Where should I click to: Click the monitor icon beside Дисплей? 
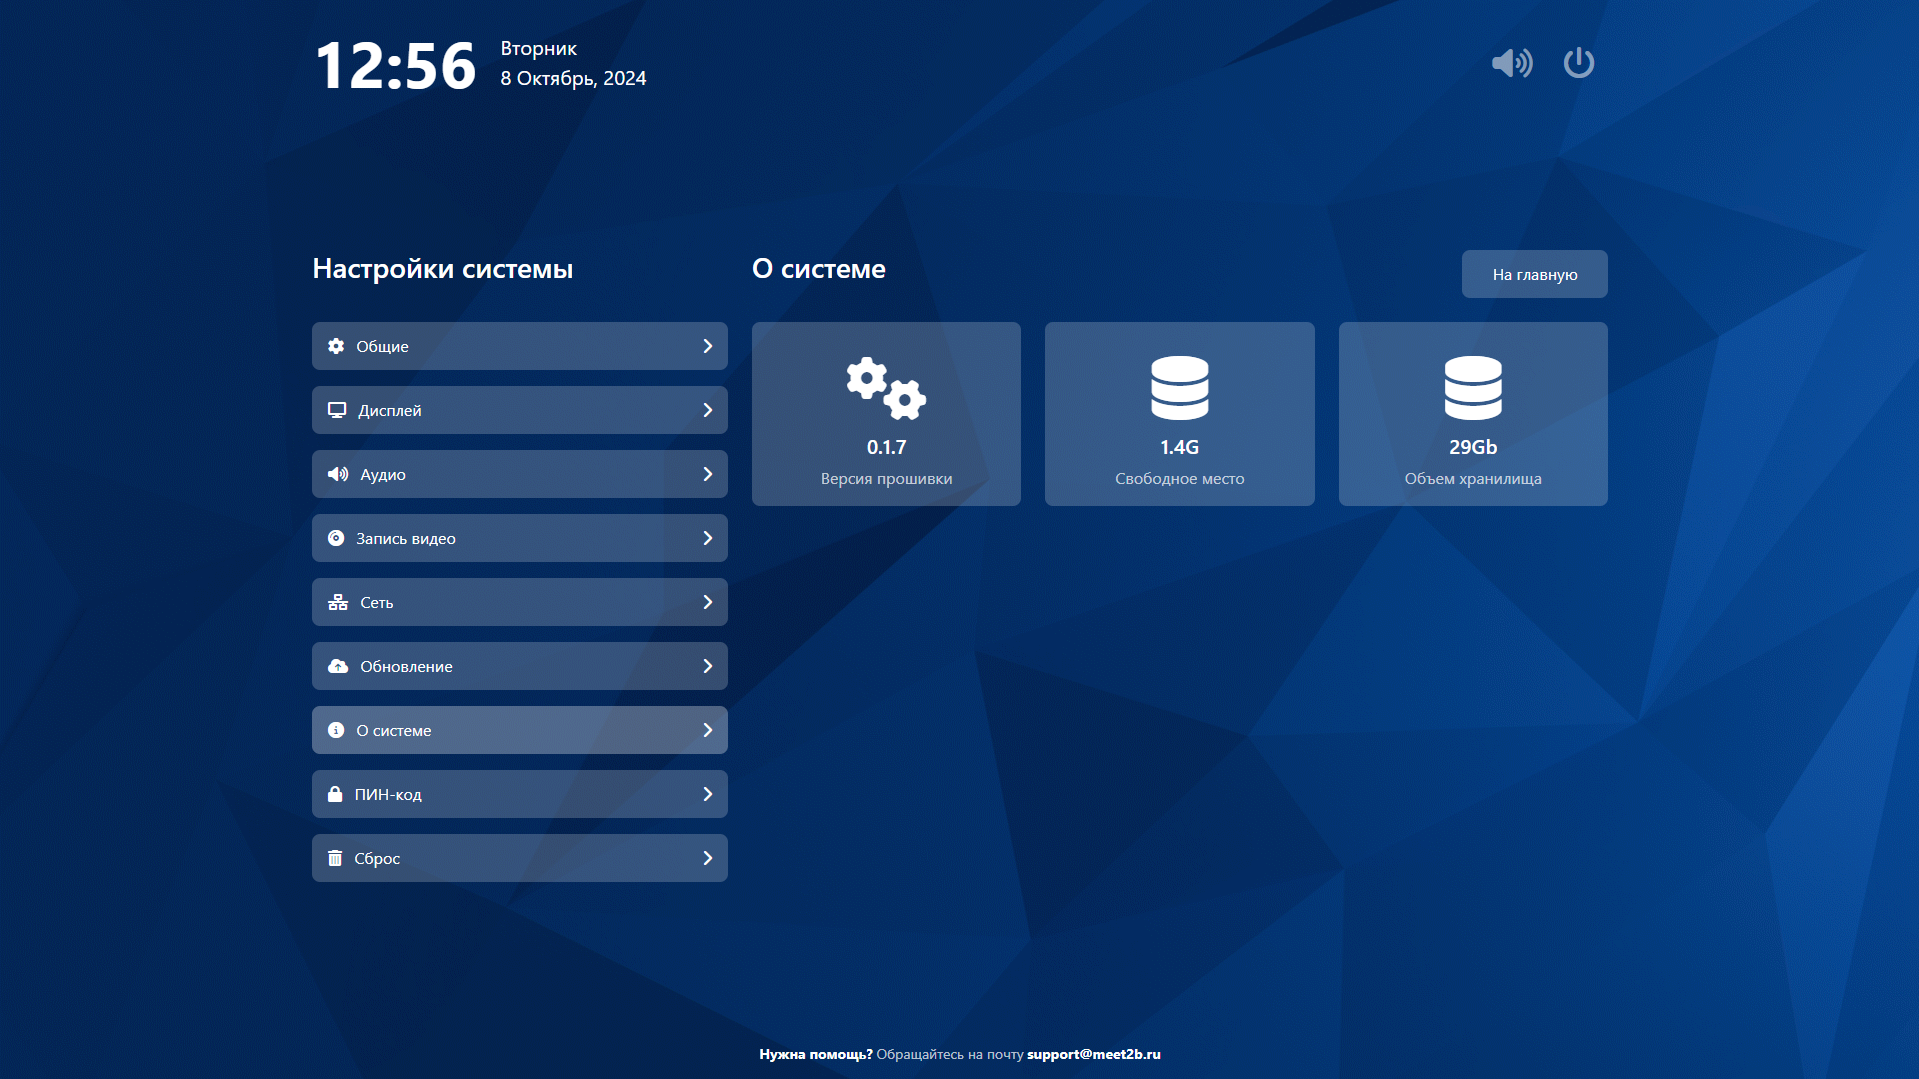click(x=337, y=410)
